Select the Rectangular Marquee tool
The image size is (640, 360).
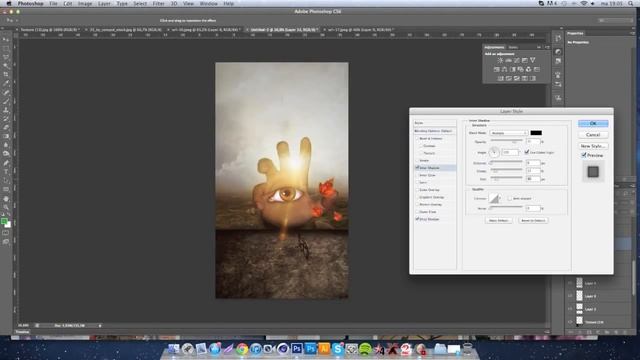pyautogui.click(x=6, y=48)
